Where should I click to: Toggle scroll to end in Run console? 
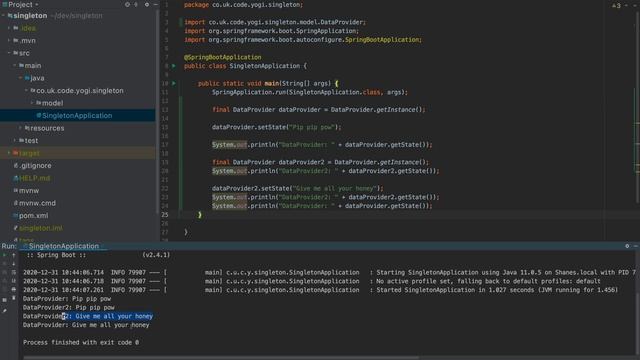point(13,281)
